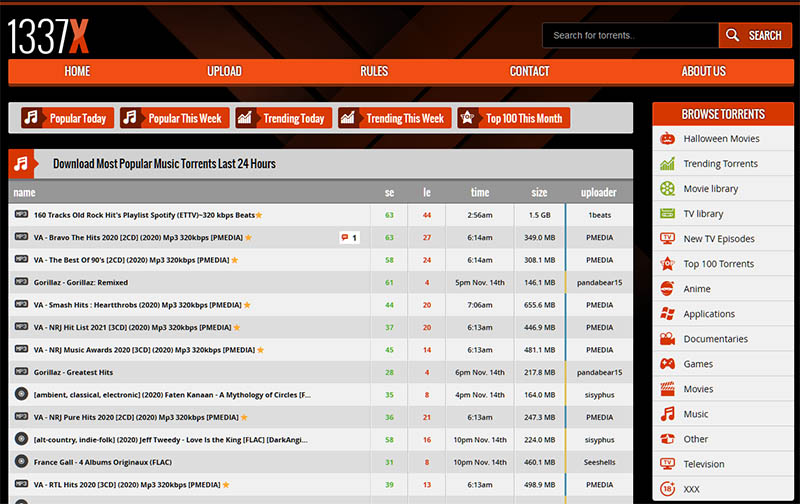
Task: Switch to Top 100 This Month tab
Action: [x=513, y=118]
